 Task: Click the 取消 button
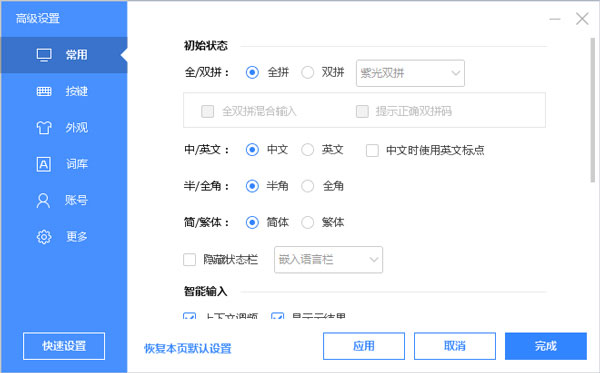455,346
